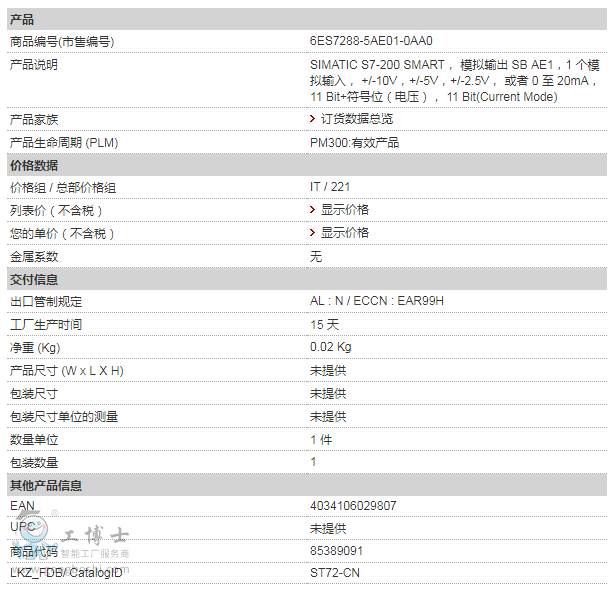615x589 pixels.
Task: Click the red arrow in the 列表价 row
Action: pos(312,210)
